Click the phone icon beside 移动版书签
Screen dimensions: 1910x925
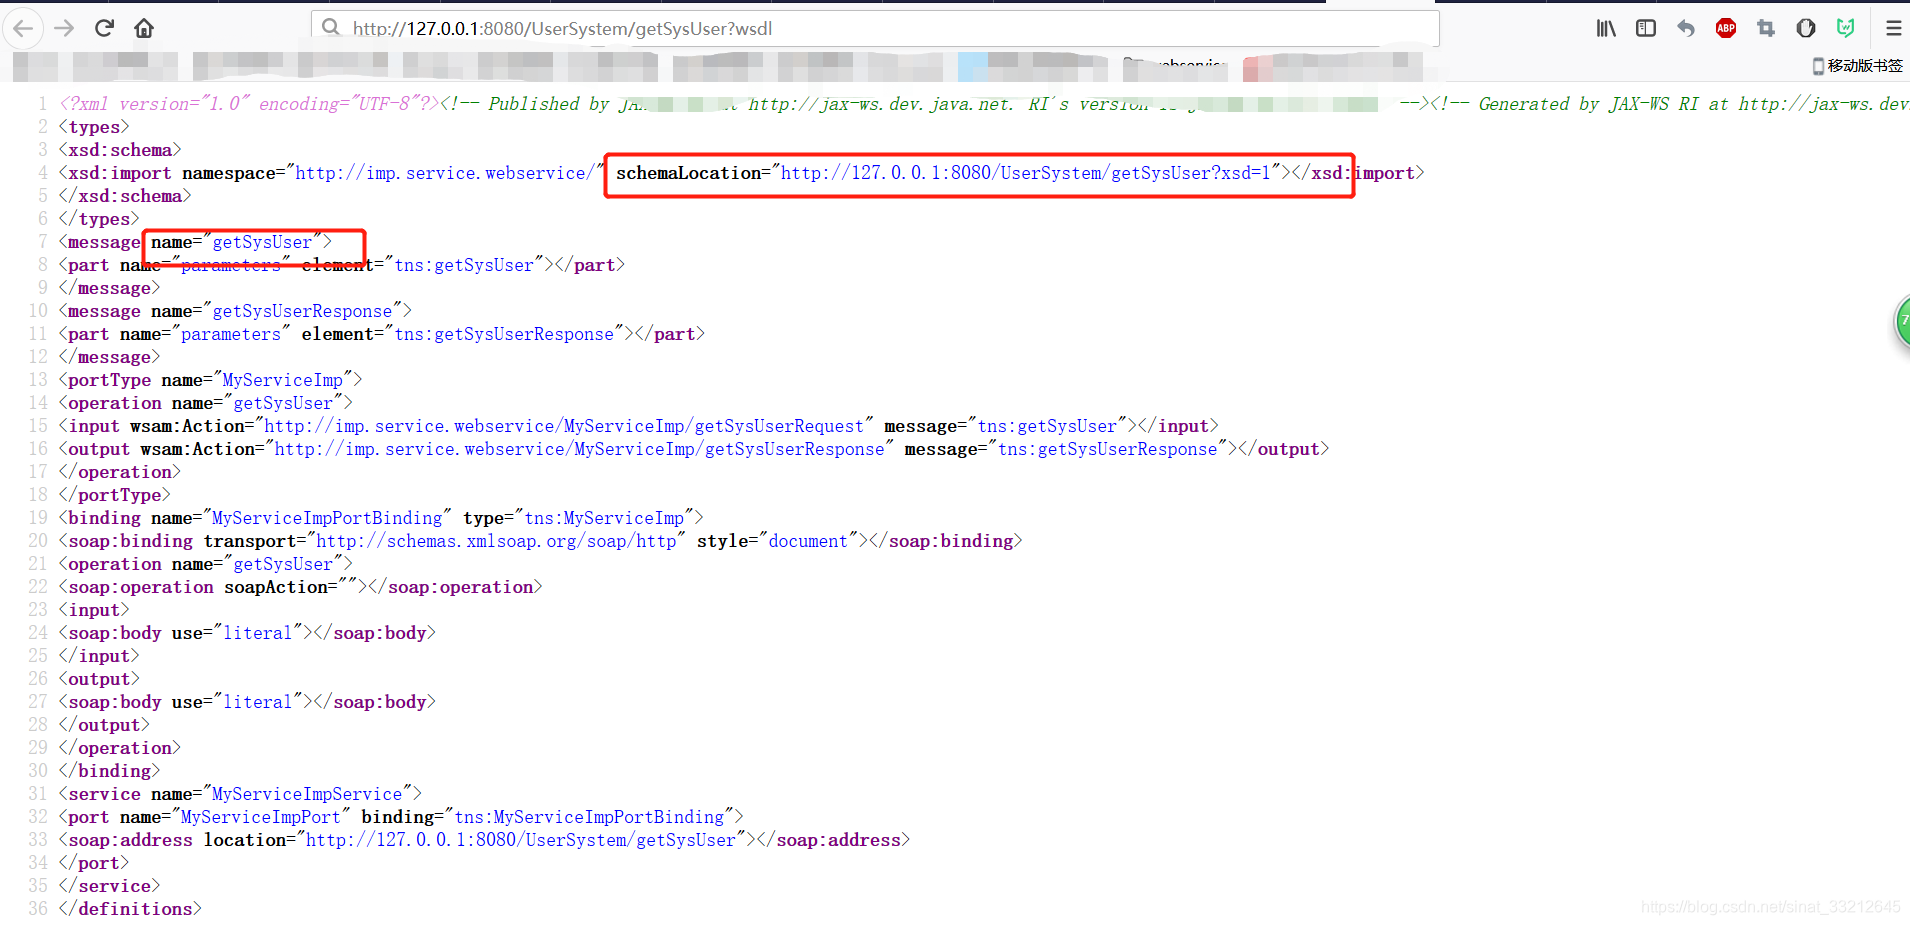point(1817,65)
